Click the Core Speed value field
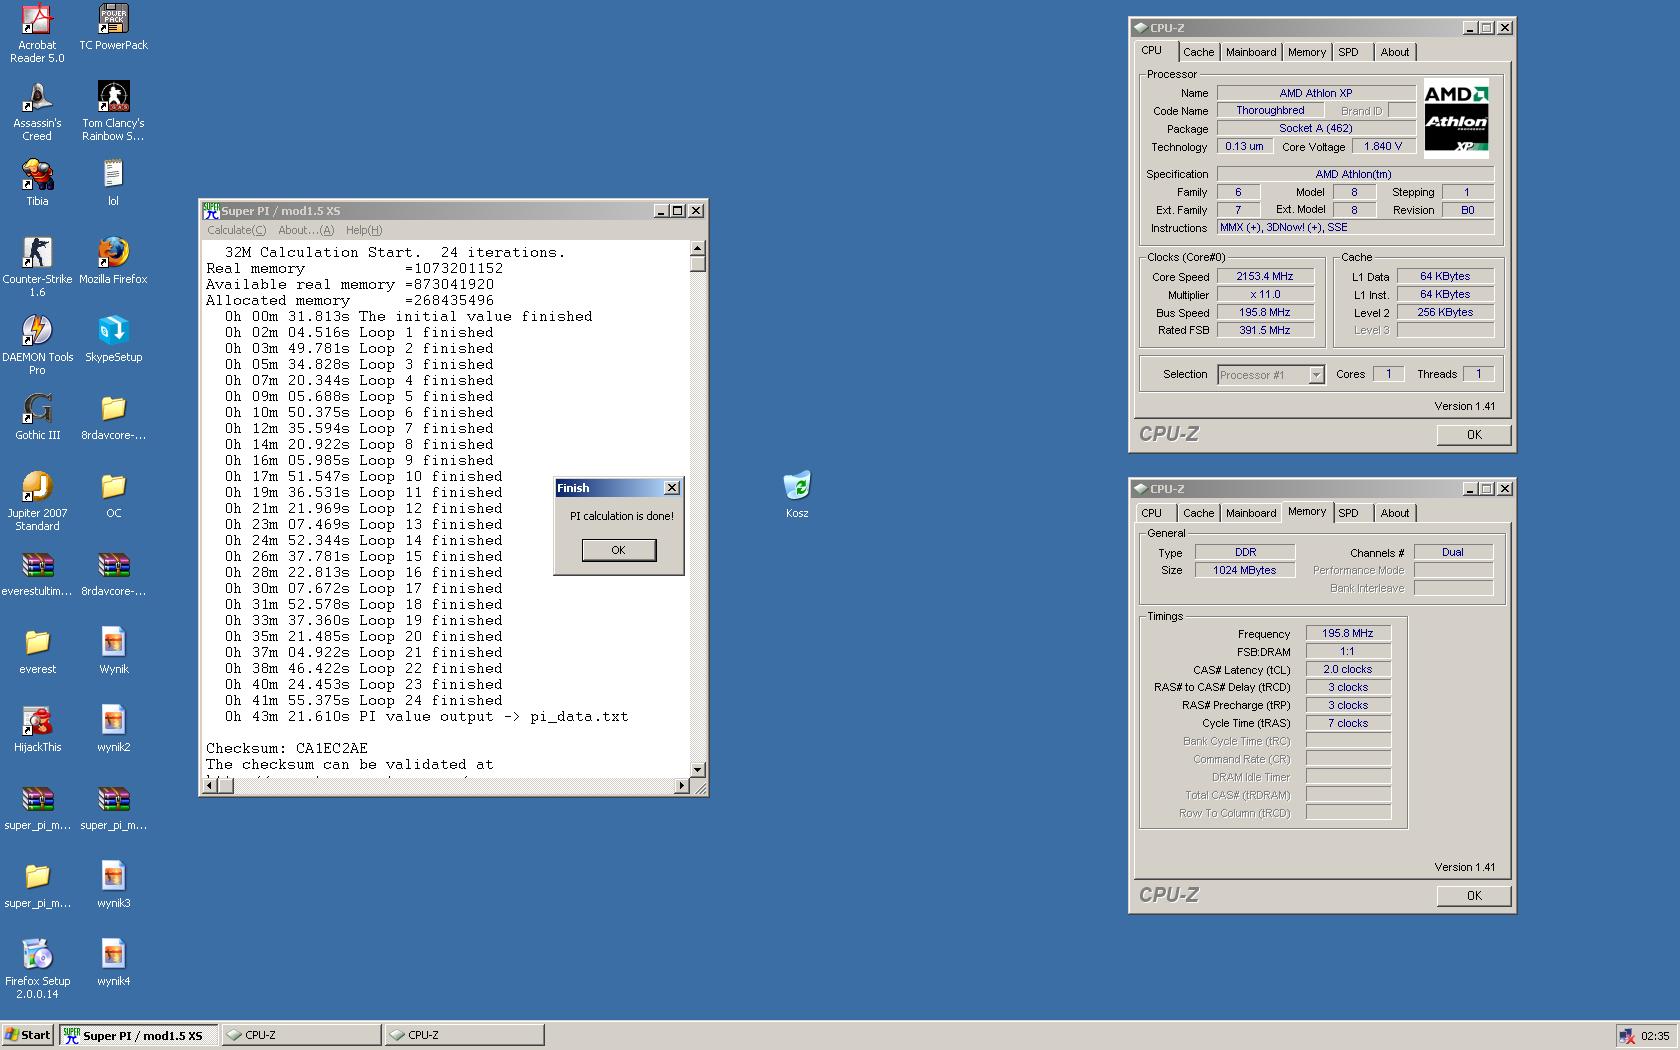Viewport: 1680px width, 1050px height. [1265, 277]
